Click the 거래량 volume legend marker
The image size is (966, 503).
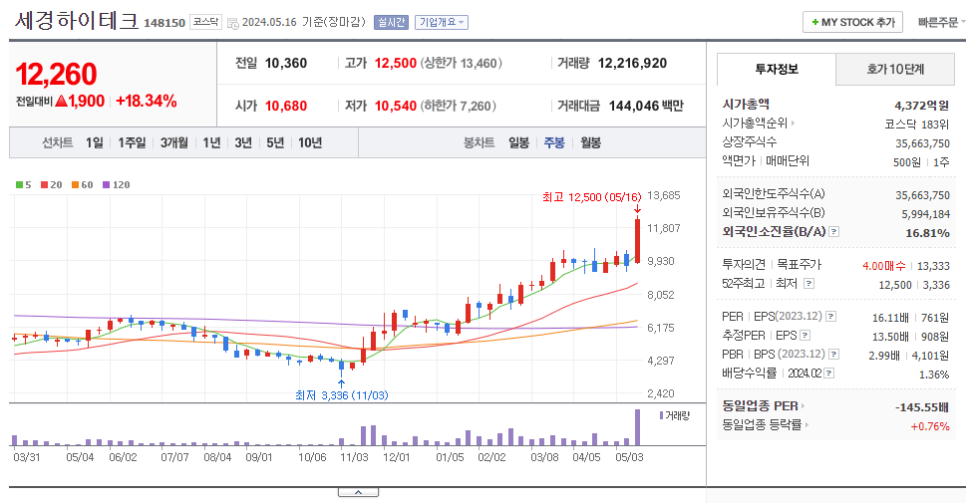[662, 415]
